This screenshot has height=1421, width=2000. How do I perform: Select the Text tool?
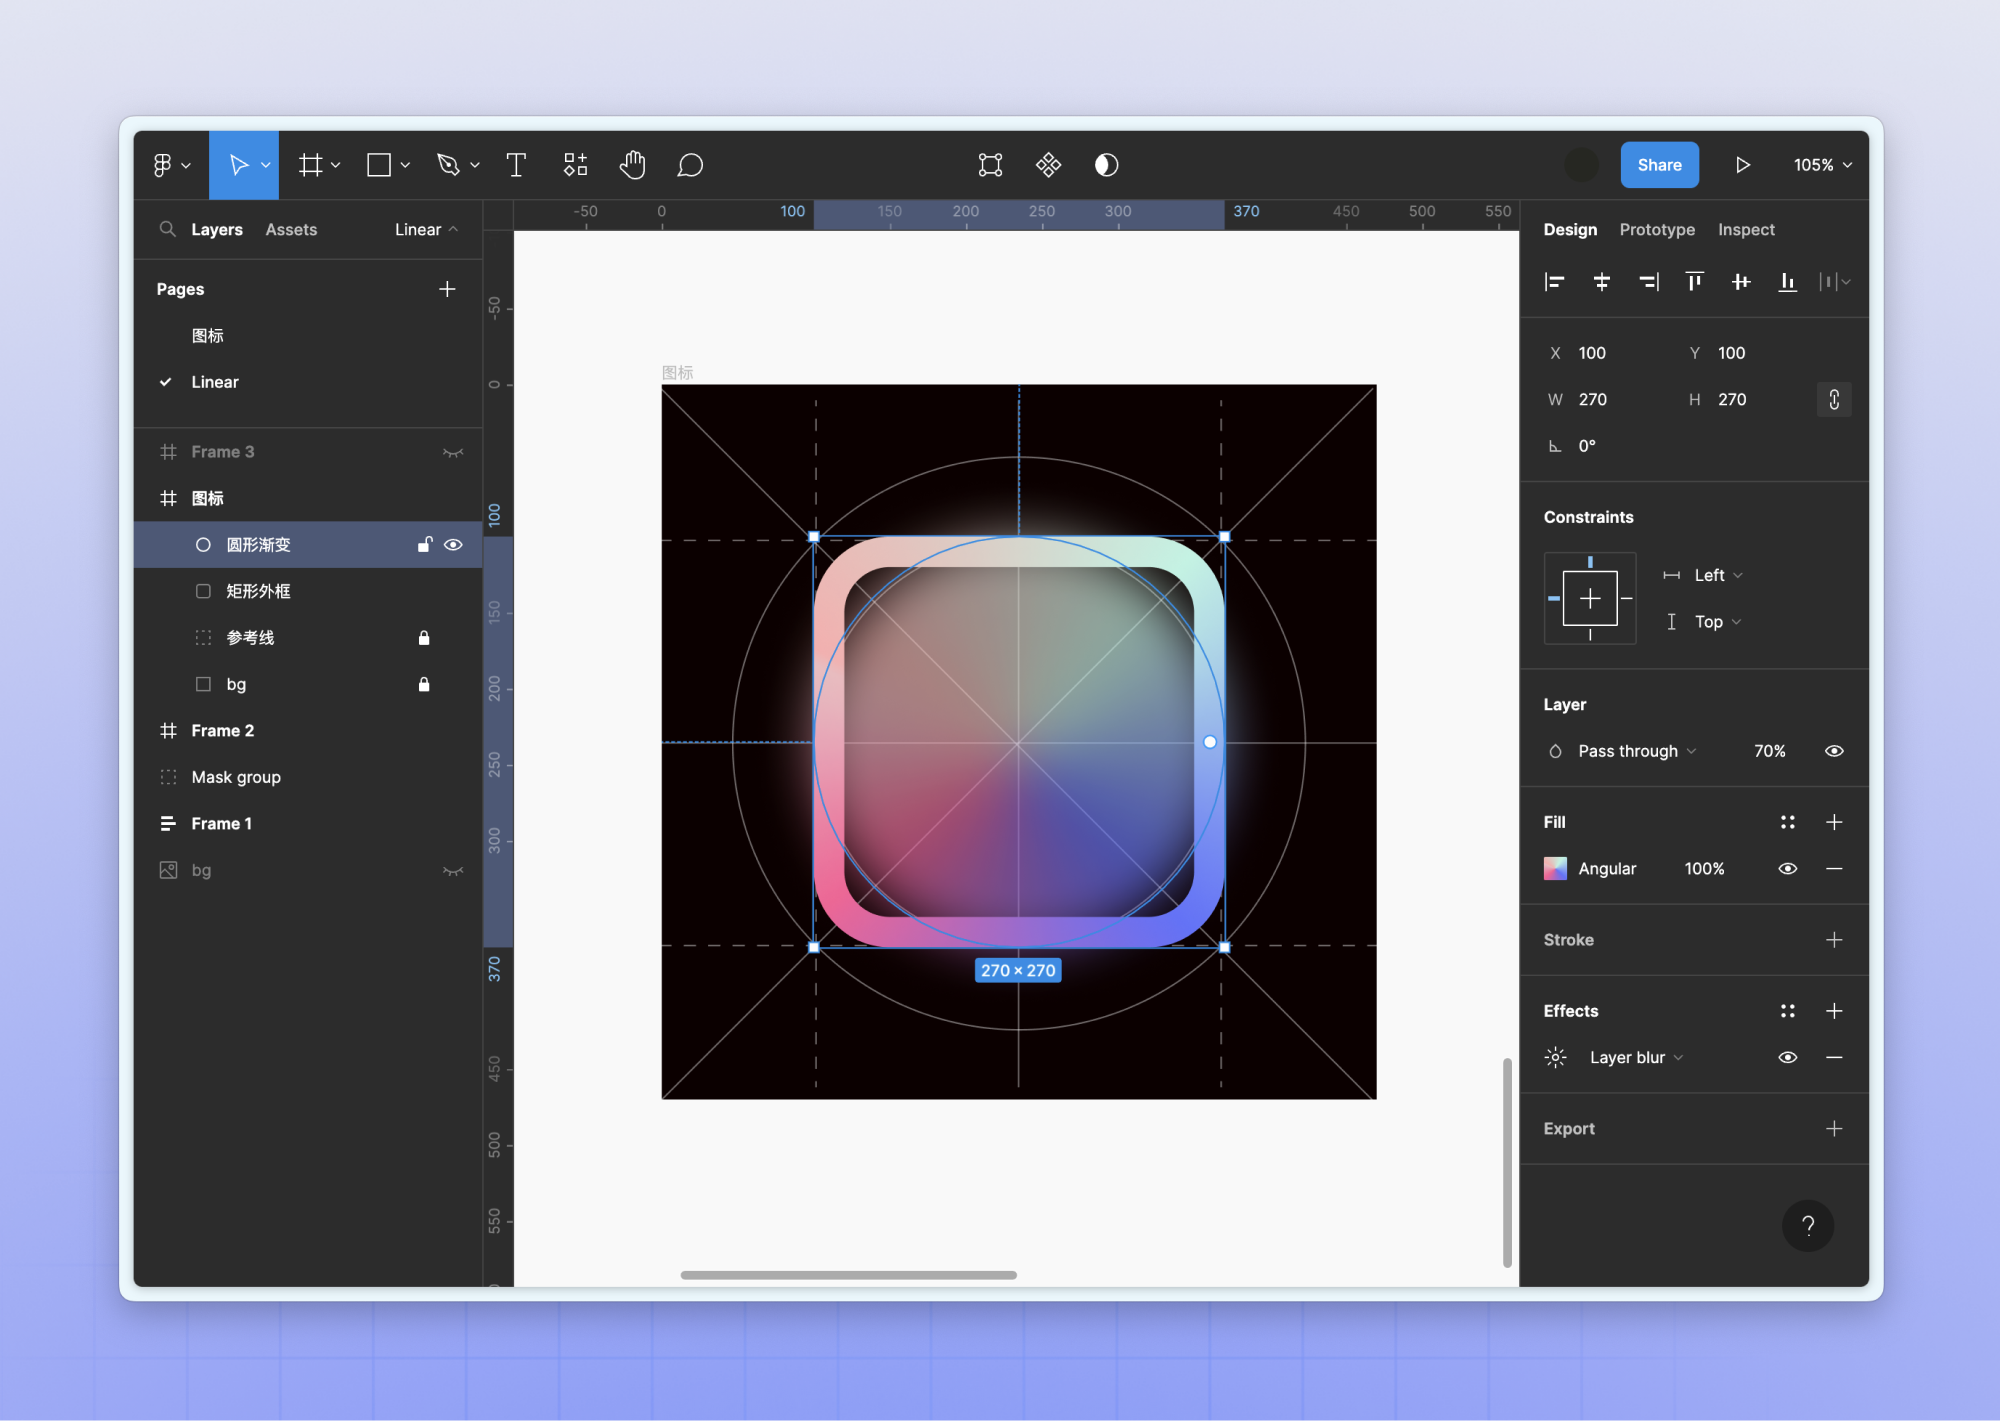(x=516, y=165)
